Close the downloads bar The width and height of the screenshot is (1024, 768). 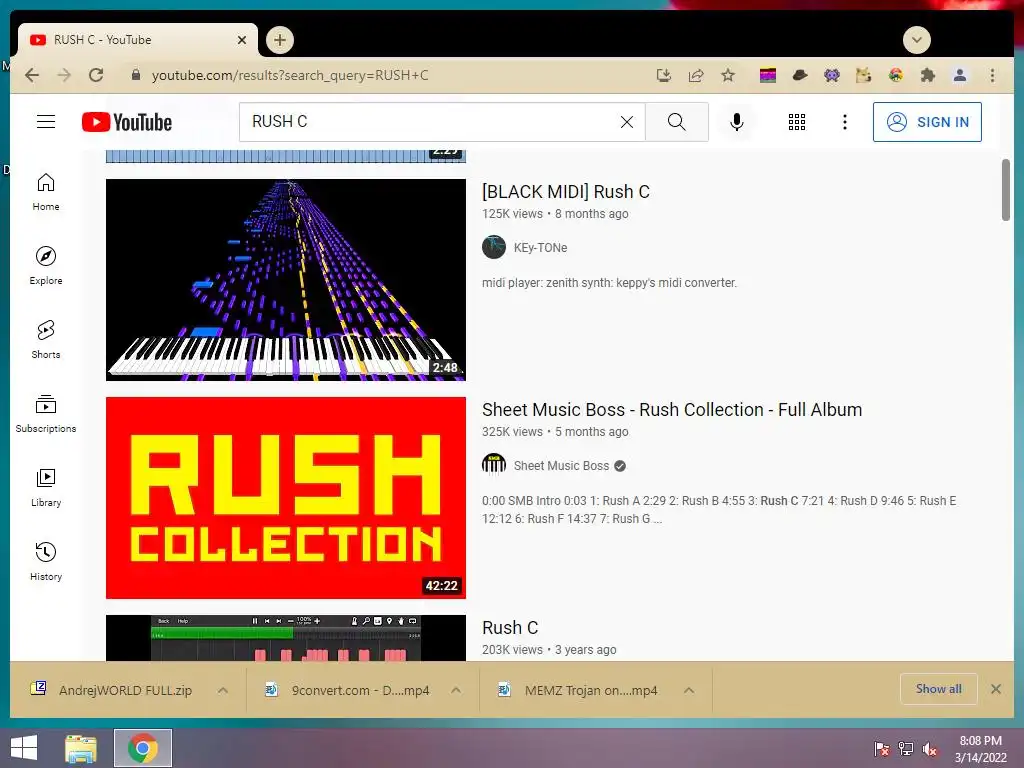tap(996, 689)
